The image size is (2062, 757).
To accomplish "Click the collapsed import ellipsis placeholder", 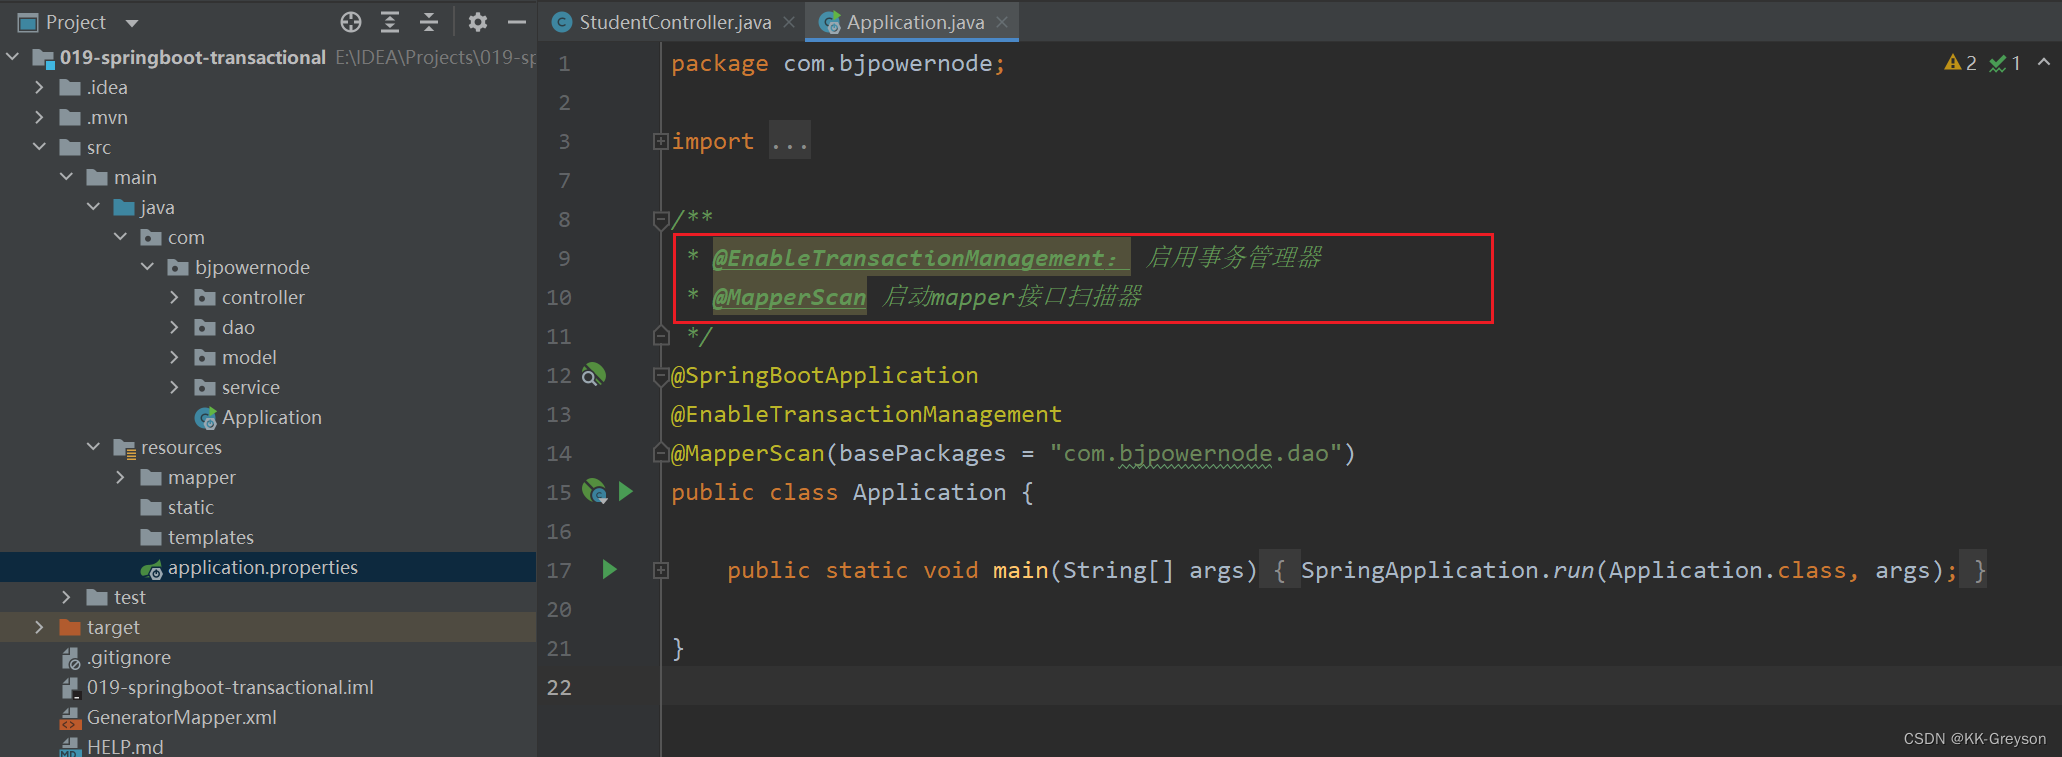I will pyautogui.click(x=790, y=141).
